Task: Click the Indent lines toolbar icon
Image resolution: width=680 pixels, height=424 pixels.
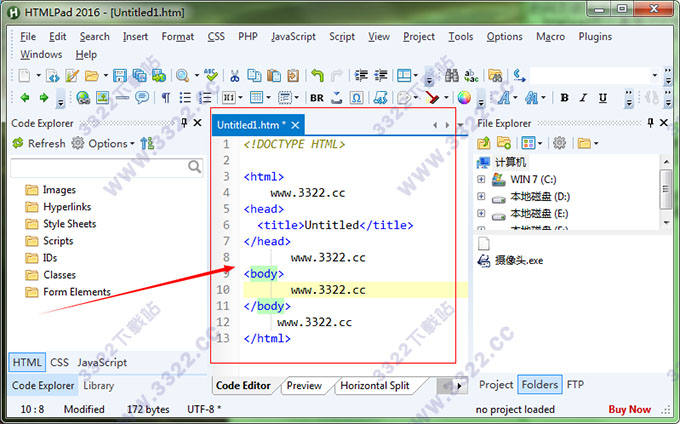Action: (361, 76)
